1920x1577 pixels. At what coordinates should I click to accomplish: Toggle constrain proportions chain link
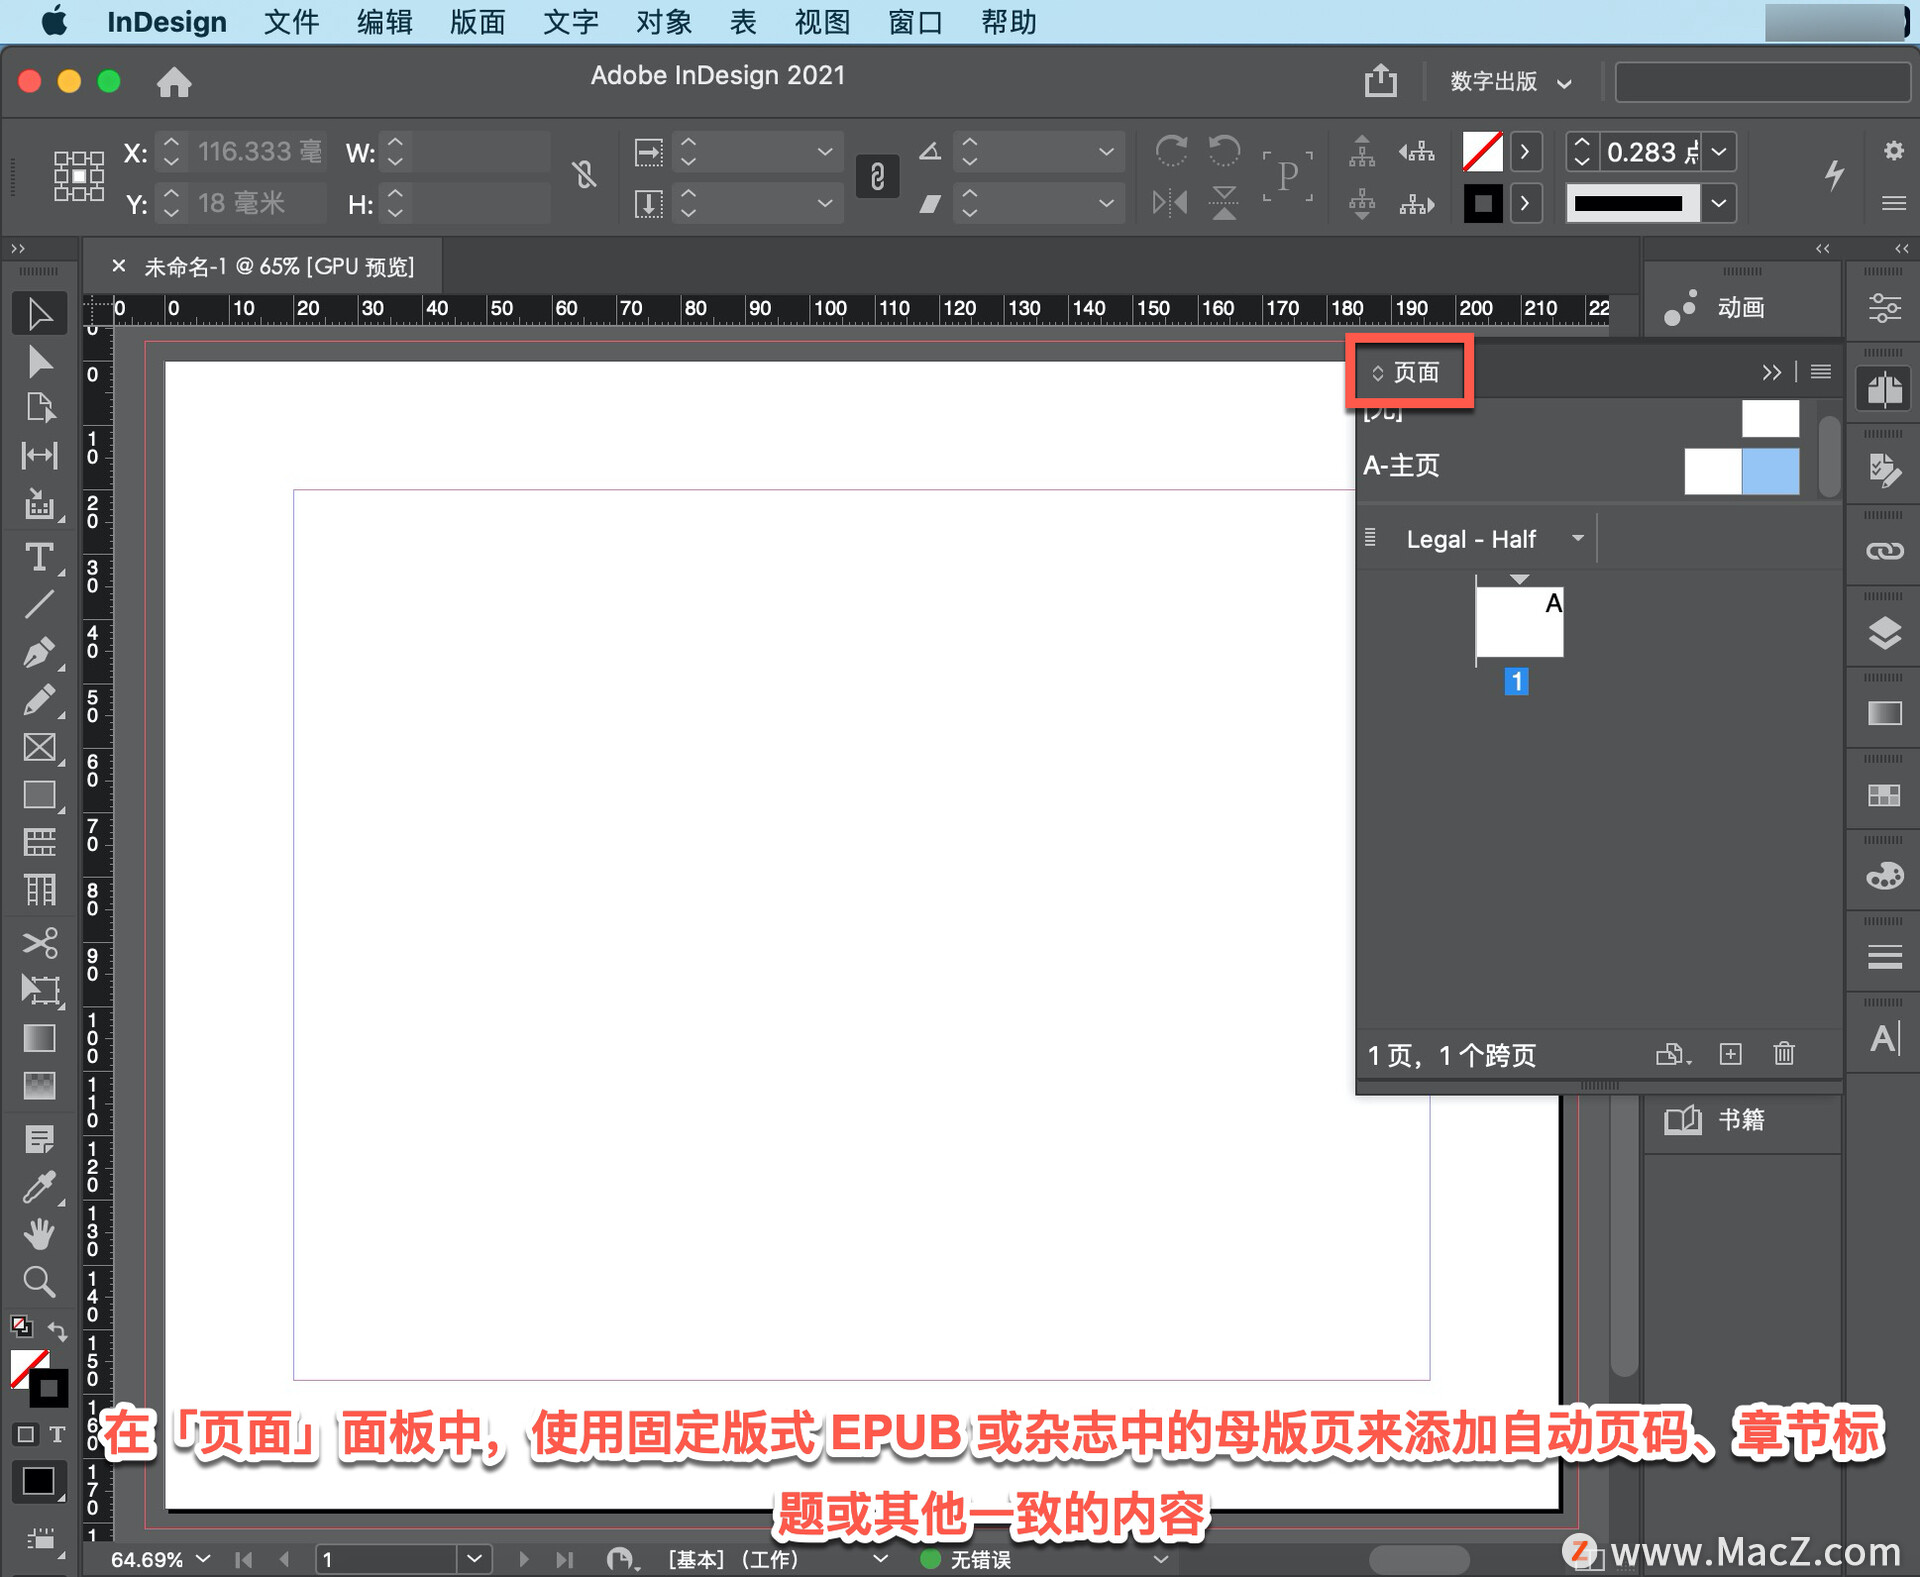877,177
